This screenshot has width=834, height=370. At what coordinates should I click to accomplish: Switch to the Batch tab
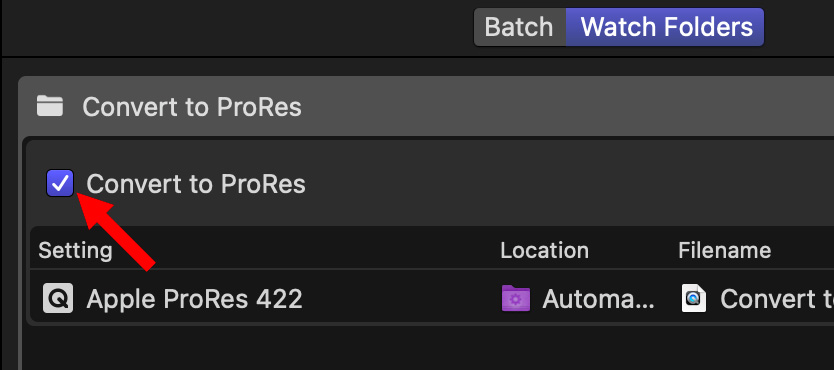(519, 27)
